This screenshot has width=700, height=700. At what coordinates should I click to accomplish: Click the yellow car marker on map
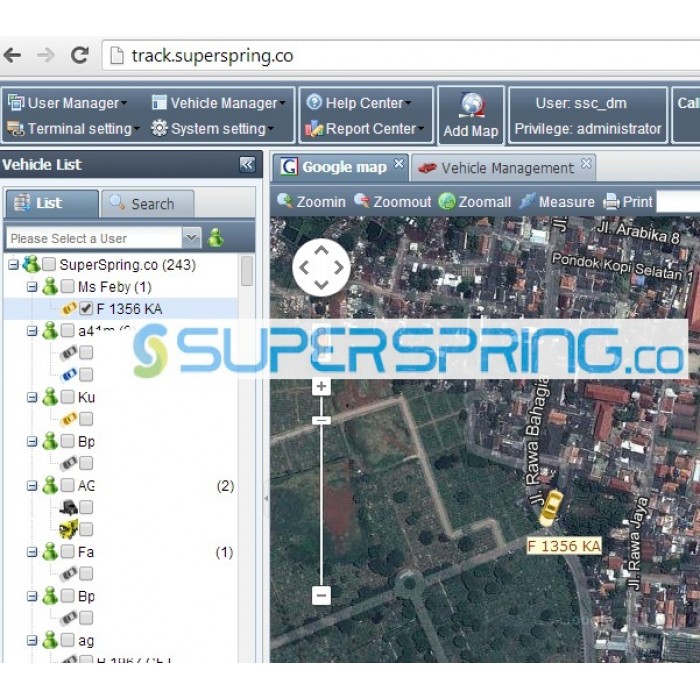coord(550,508)
